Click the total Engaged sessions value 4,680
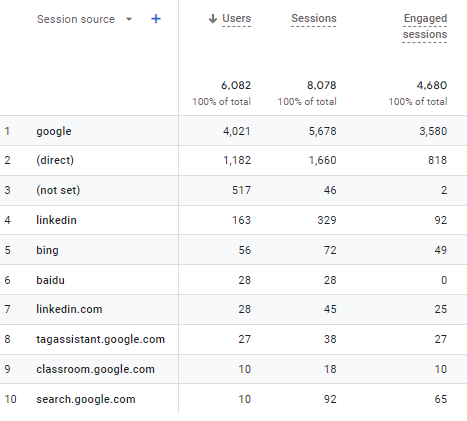The height and width of the screenshot is (421, 467). [x=432, y=85]
